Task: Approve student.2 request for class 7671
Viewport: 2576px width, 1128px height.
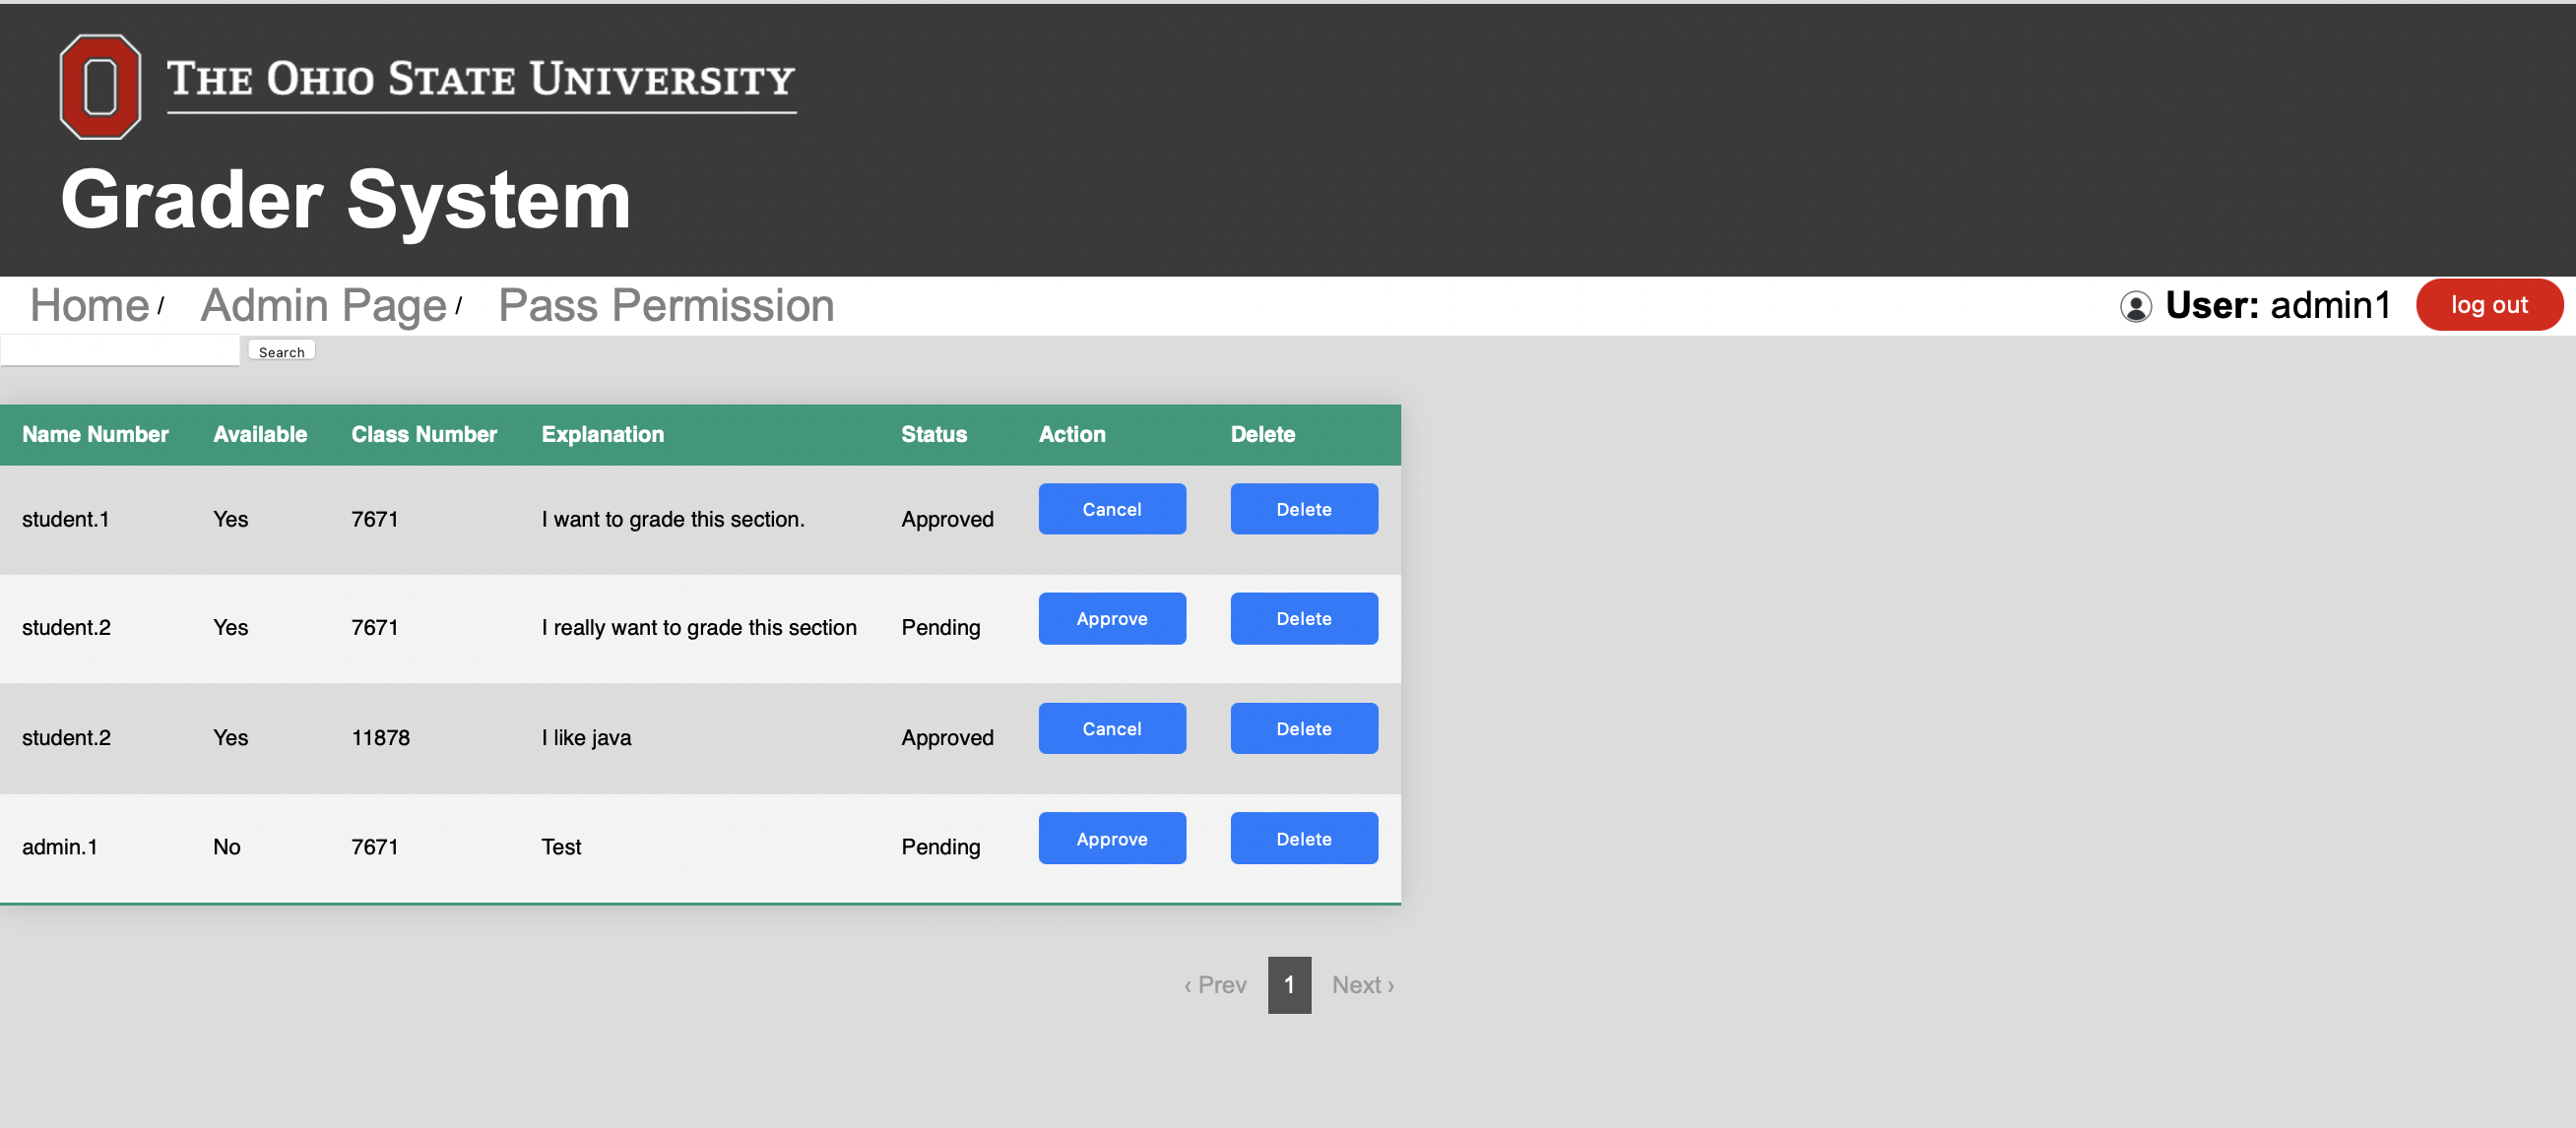Action: 1112,619
